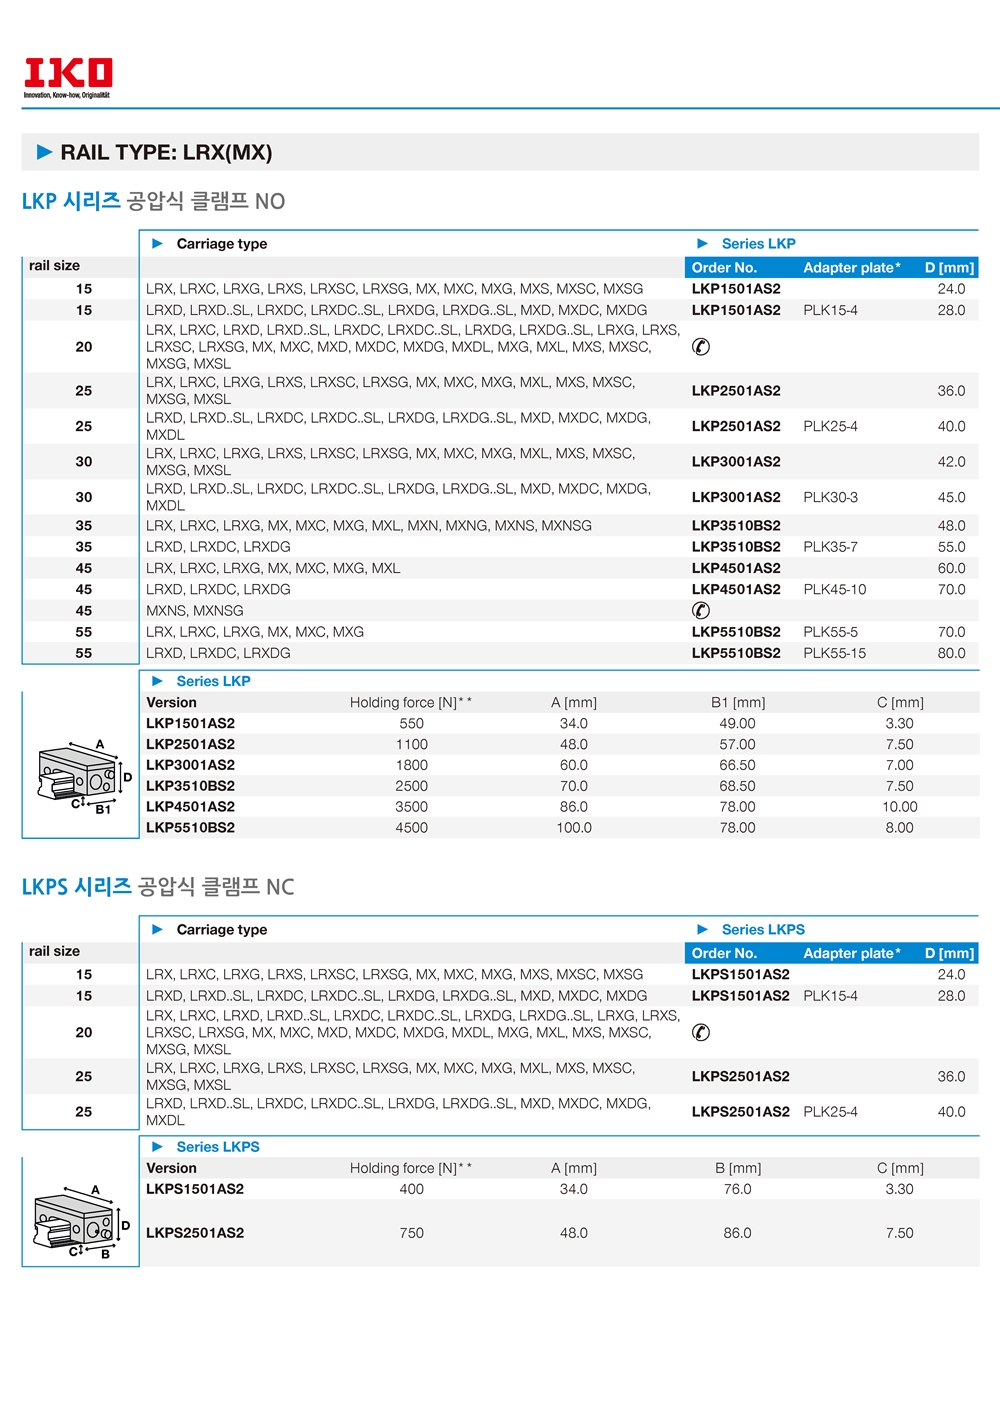Image resolution: width=1000 pixels, height=1415 pixels.
Task: Click 'LKPS1501AS2' in the Version column
Action: click(x=195, y=1189)
